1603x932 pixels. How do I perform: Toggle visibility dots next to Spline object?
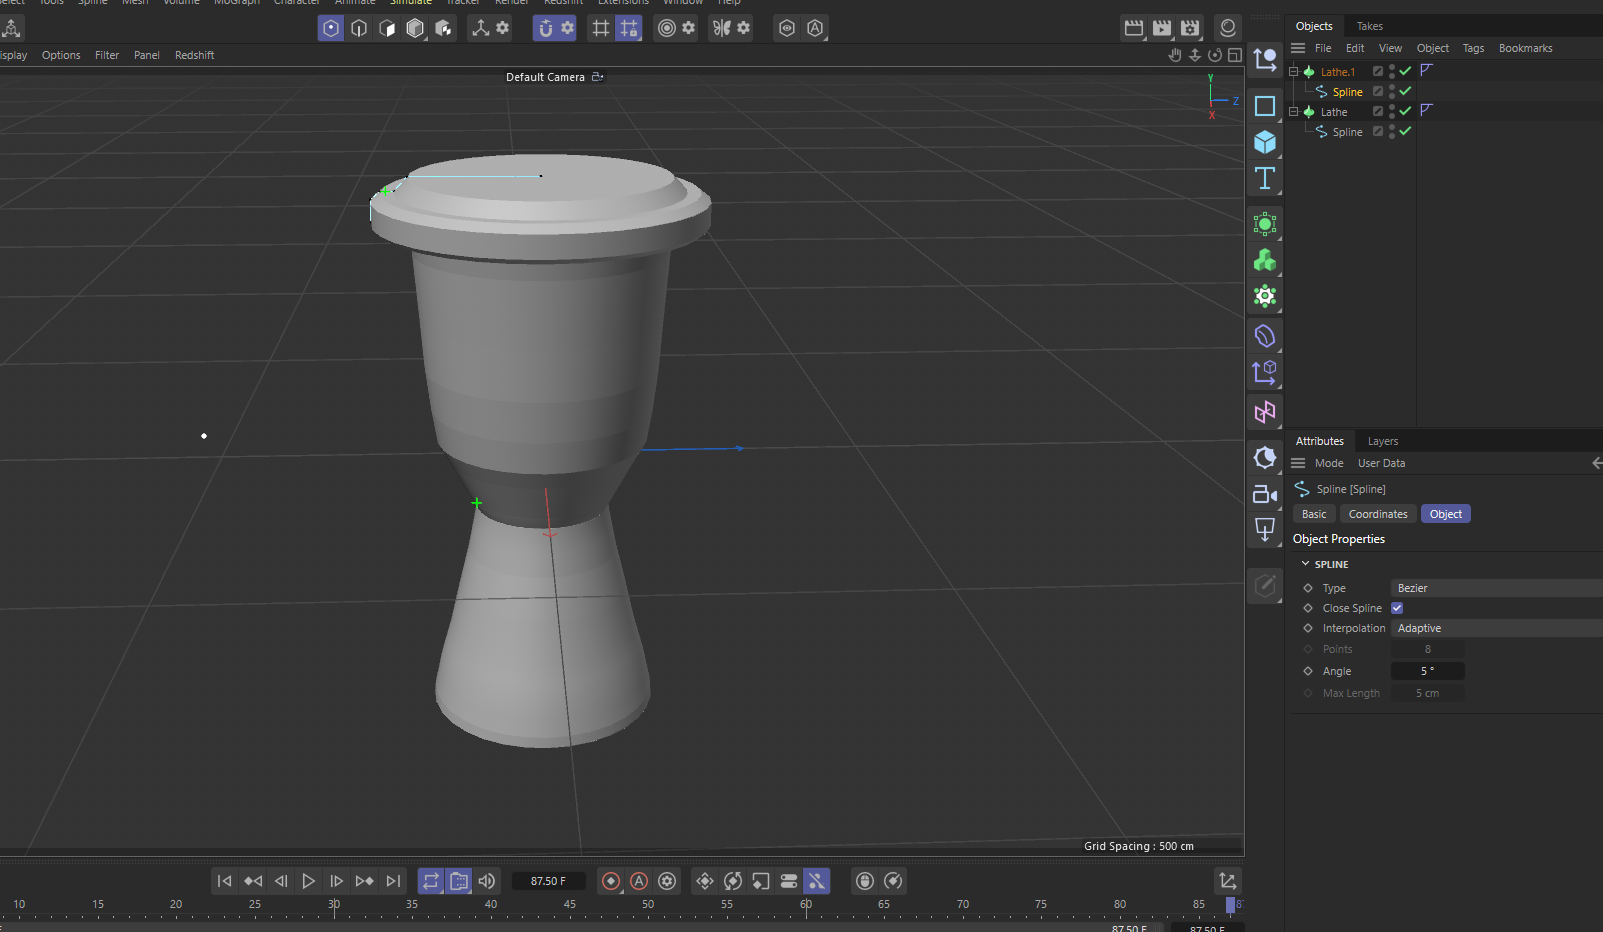coord(1390,91)
